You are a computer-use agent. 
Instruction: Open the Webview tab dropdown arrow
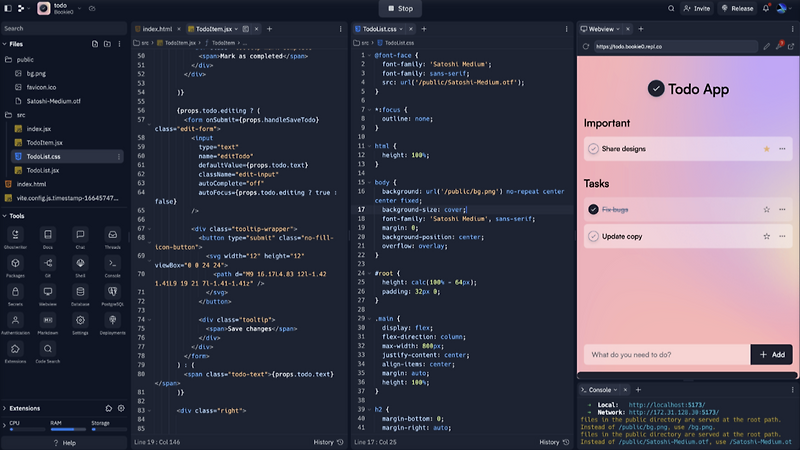[618, 29]
